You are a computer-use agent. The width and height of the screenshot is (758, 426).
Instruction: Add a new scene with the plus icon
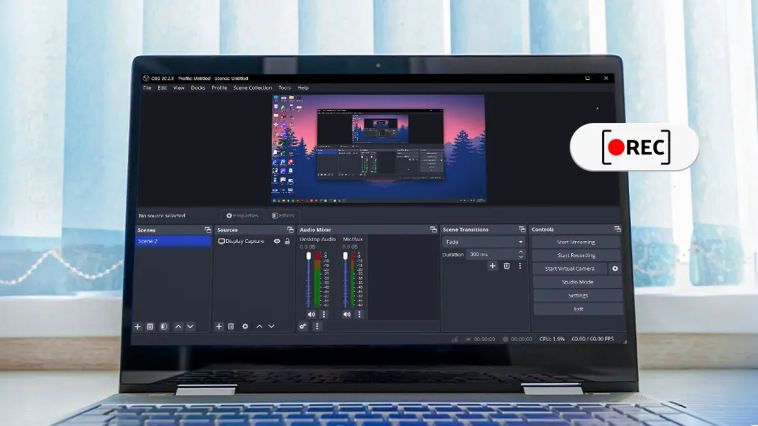pyautogui.click(x=138, y=327)
